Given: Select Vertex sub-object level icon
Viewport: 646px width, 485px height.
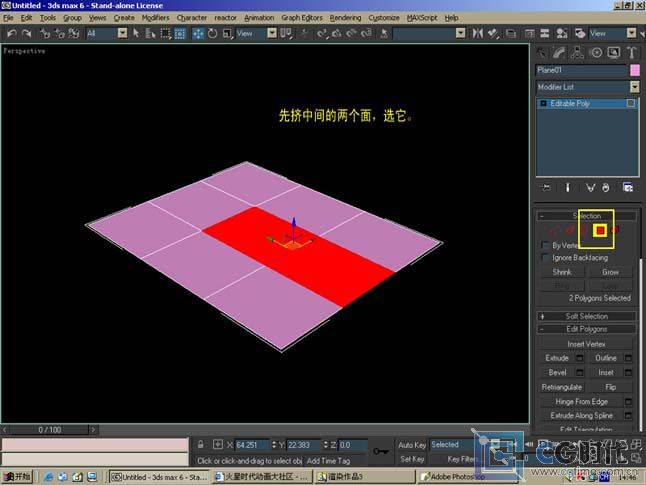Looking at the screenshot, I should (x=555, y=230).
